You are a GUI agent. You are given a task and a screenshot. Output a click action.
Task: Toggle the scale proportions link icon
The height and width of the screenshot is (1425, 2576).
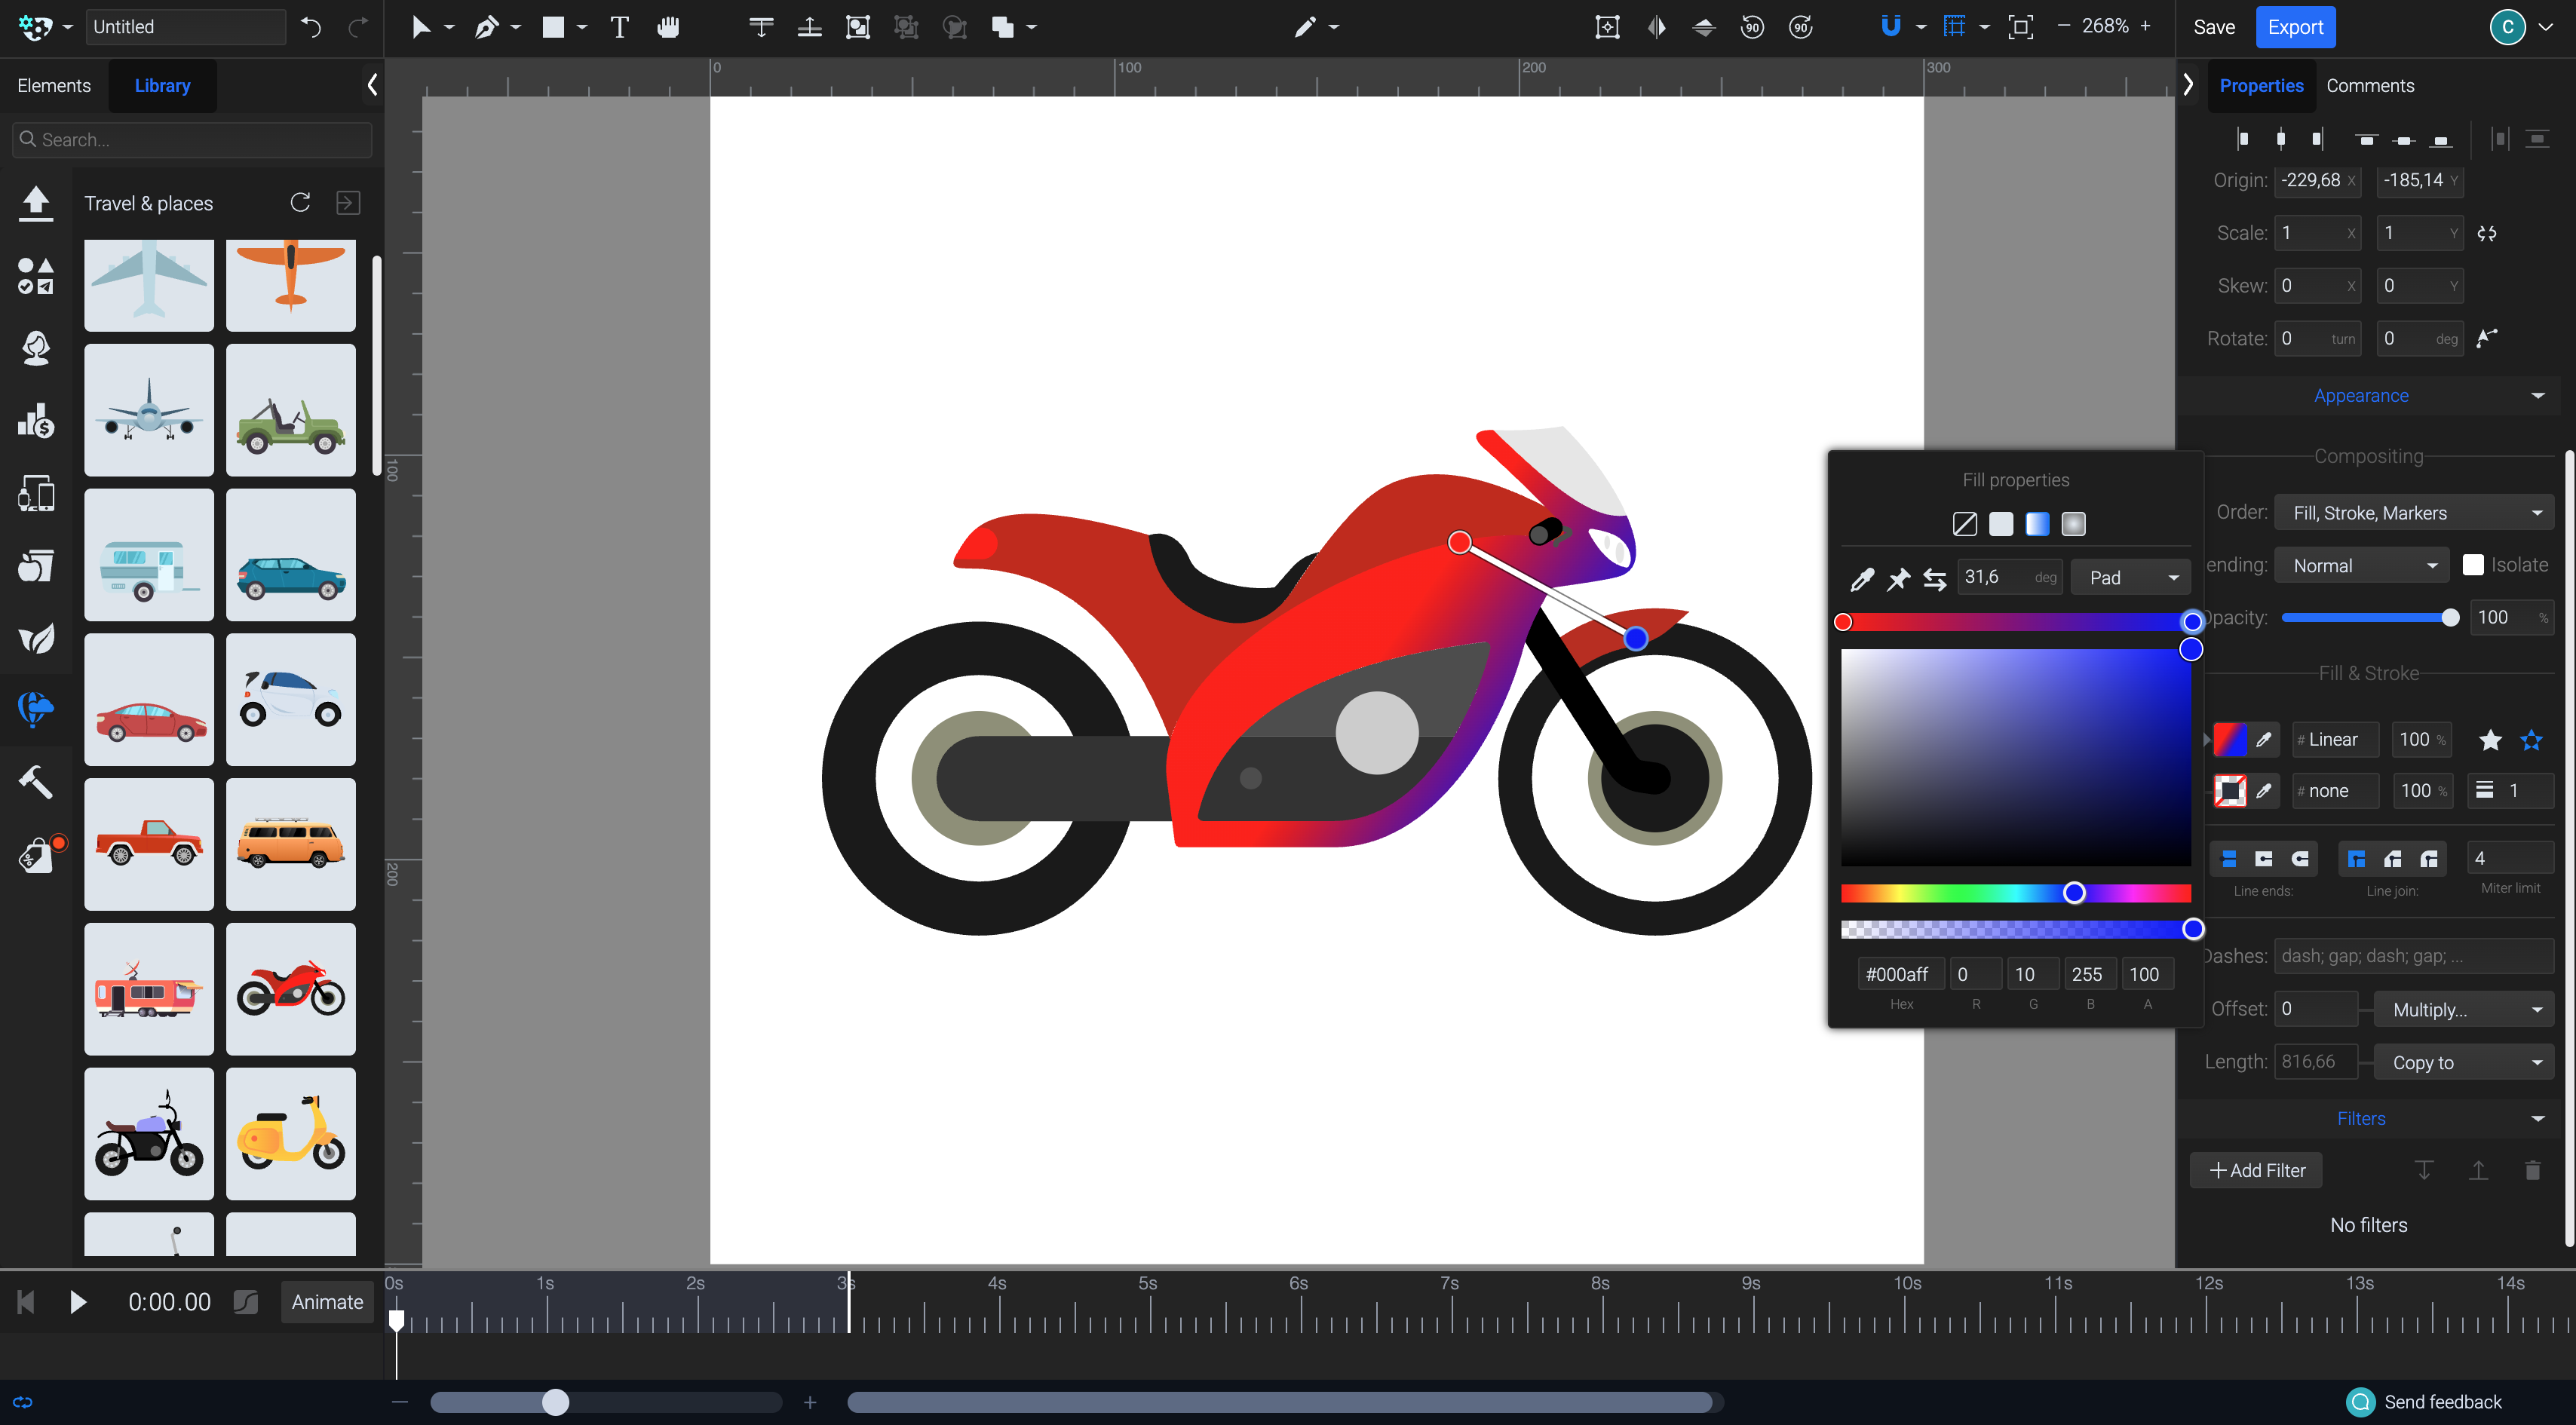pyautogui.click(x=2487, y=234)
